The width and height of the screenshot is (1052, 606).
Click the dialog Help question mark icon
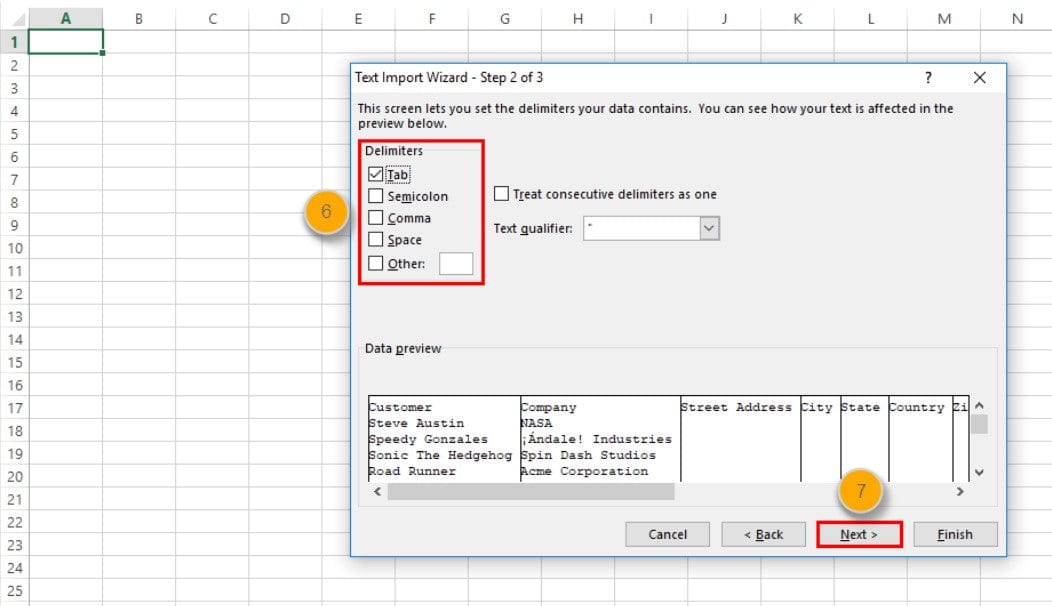[928, 78]
